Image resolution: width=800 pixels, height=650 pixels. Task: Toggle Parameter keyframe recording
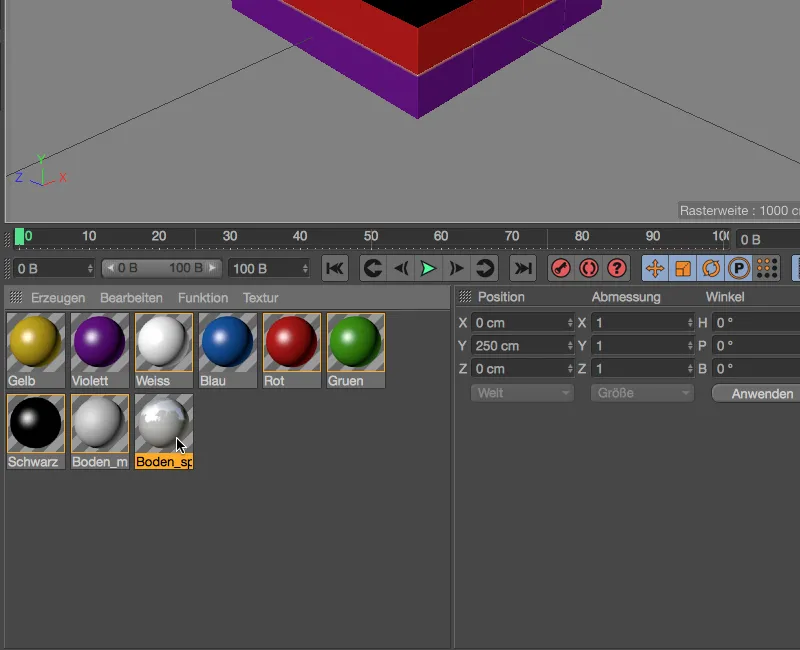(738, 268)
